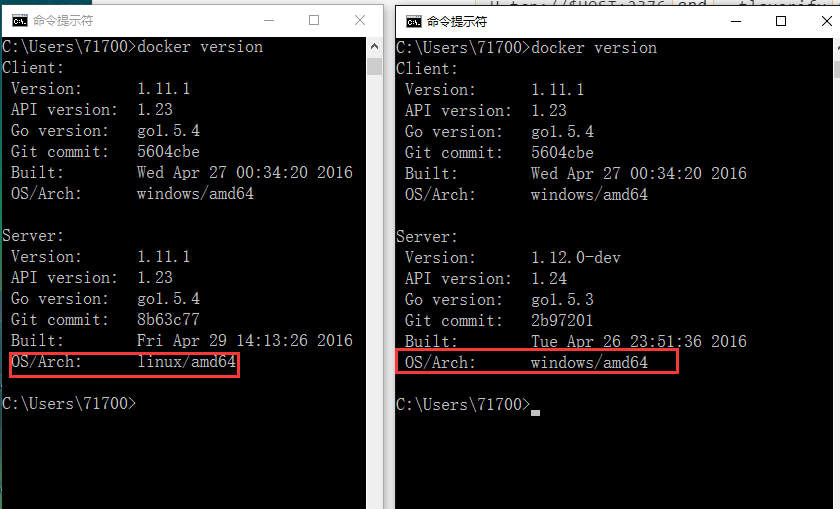
Task: Minimize the right Command Prompt window
Action: (736, 21)
